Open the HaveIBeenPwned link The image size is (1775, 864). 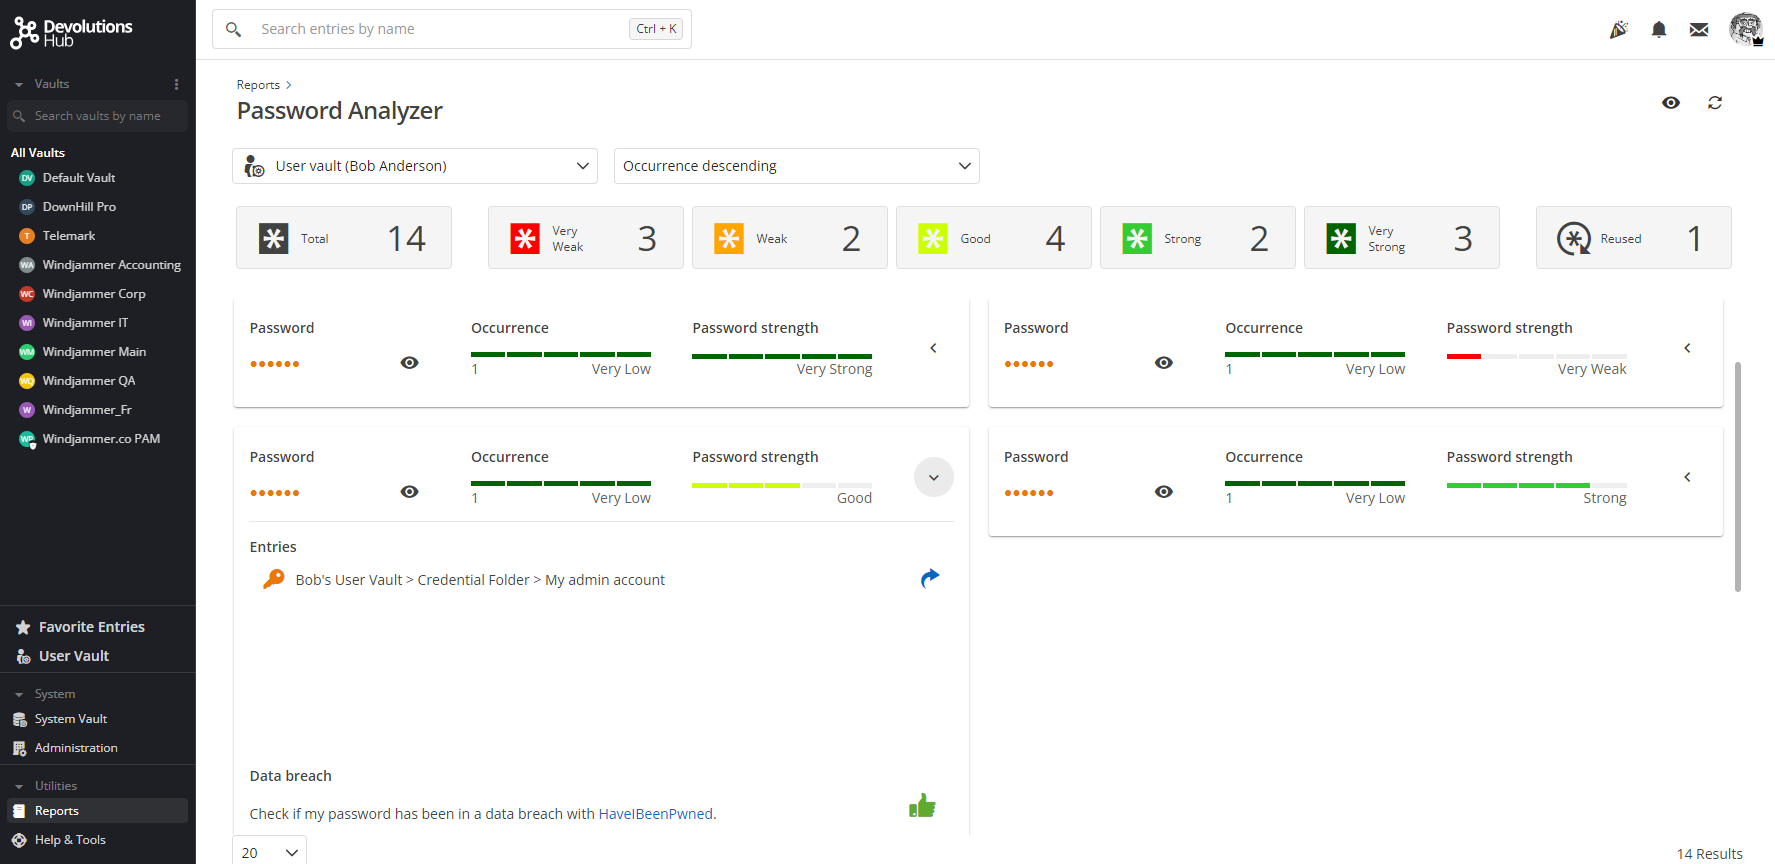(656, 814)
